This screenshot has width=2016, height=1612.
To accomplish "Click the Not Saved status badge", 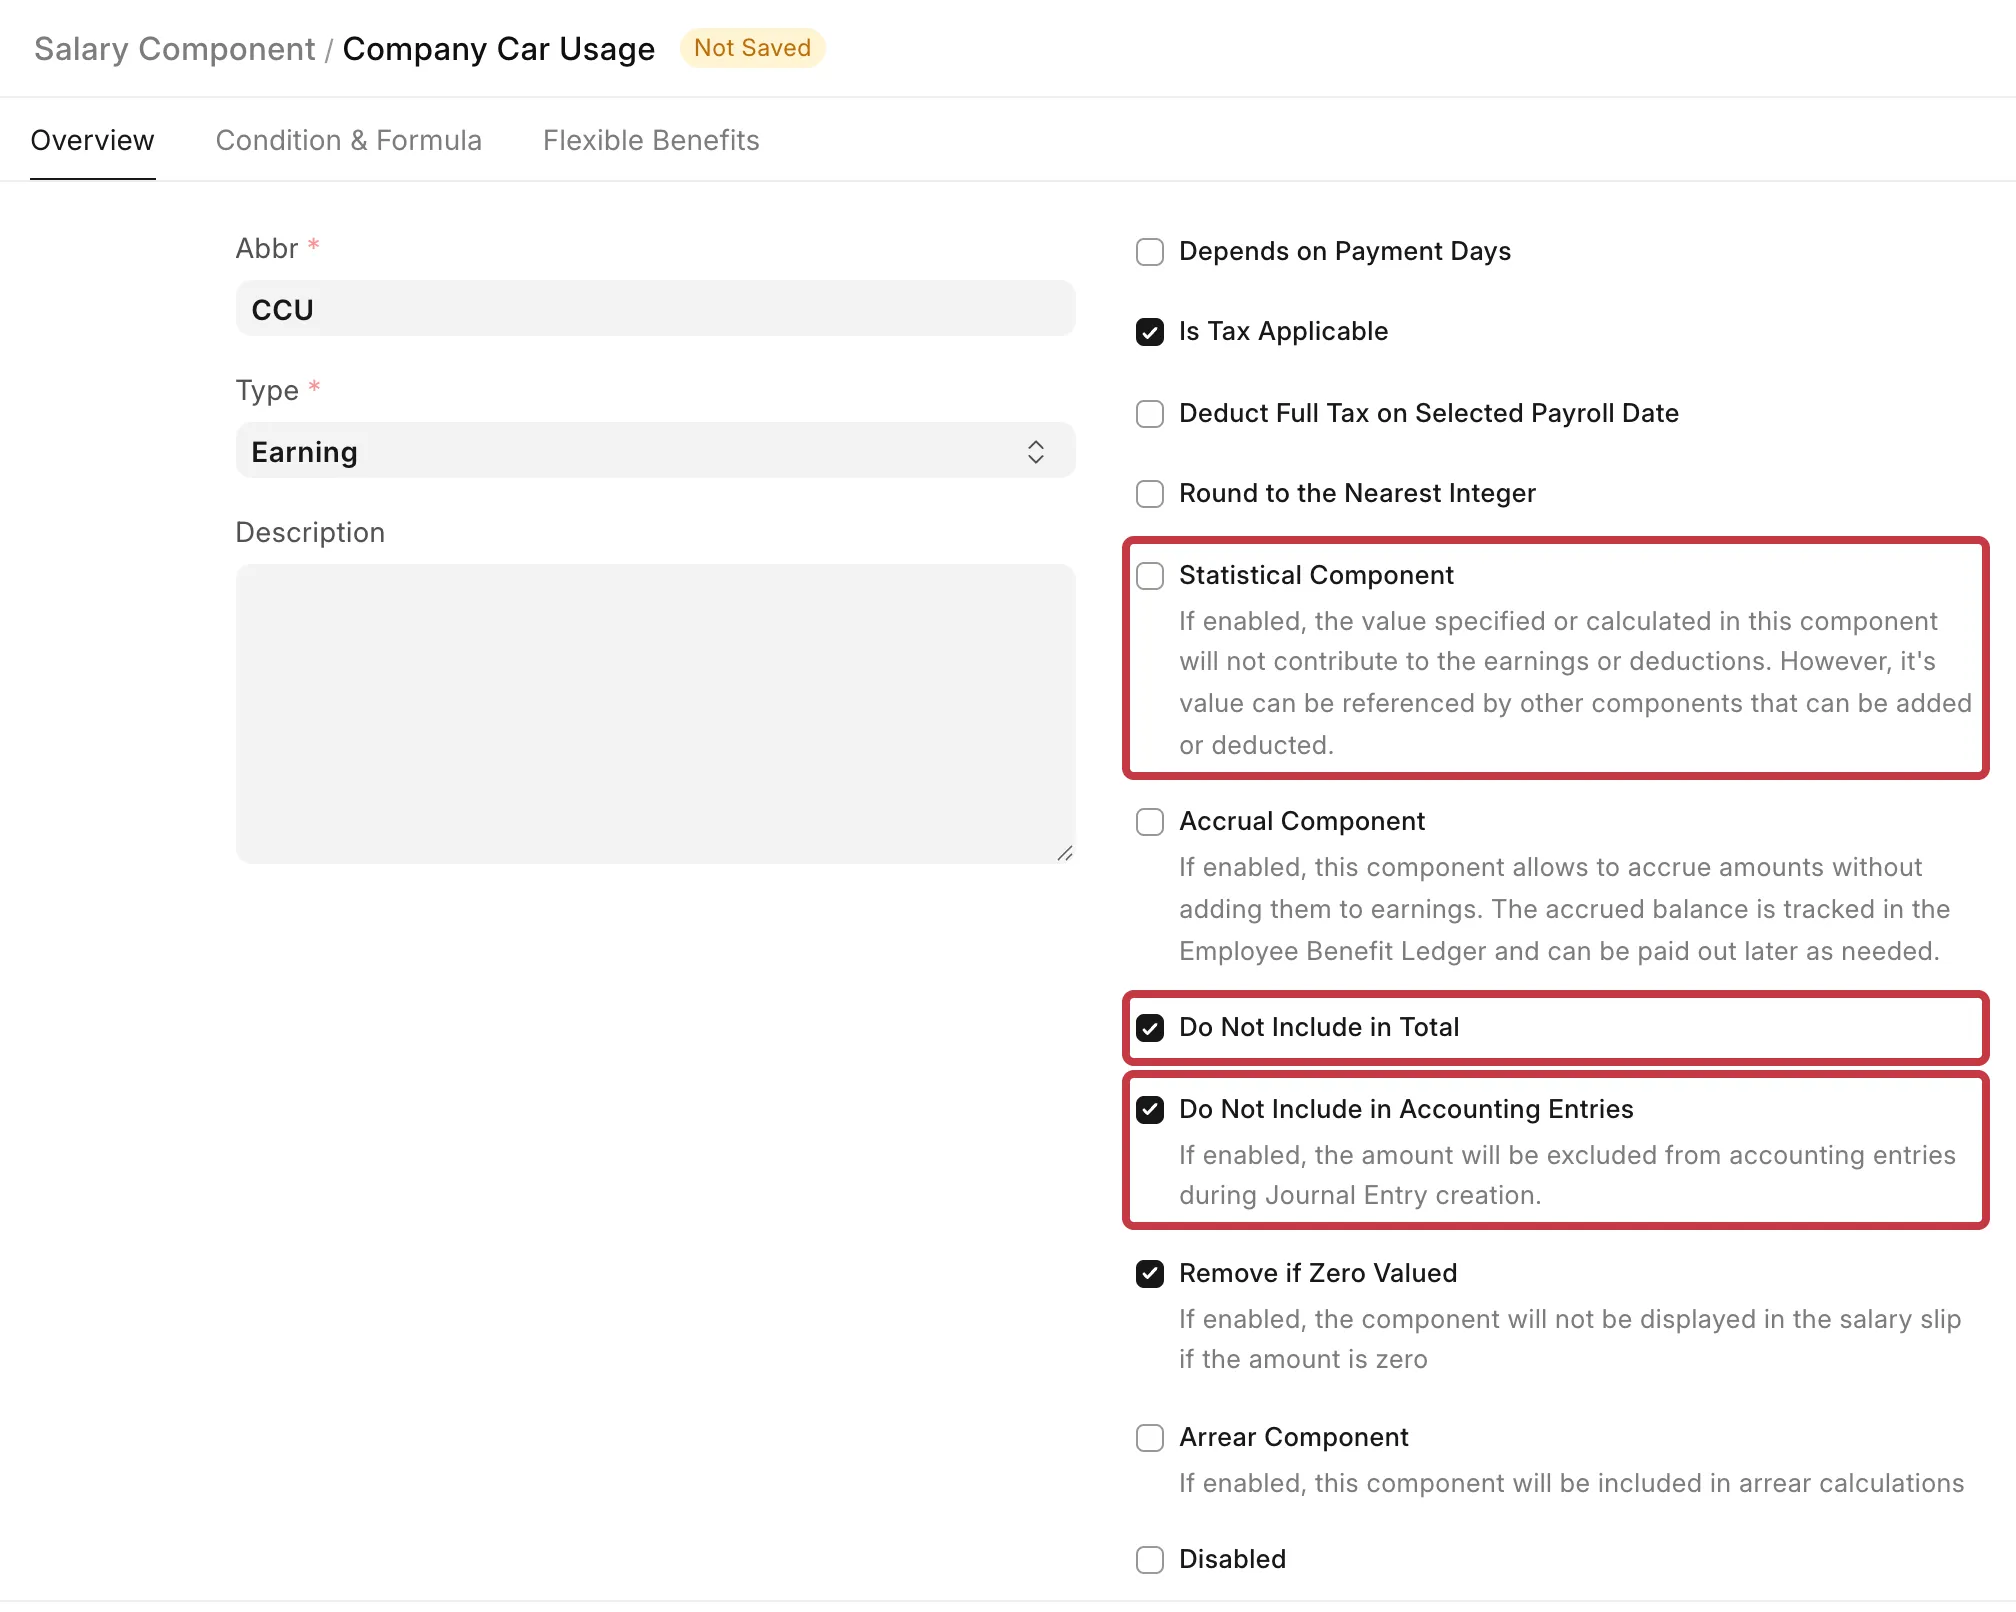I will [752, 48].
